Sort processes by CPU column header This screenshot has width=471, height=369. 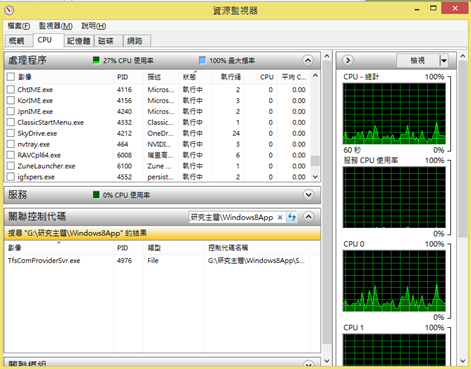262,77
